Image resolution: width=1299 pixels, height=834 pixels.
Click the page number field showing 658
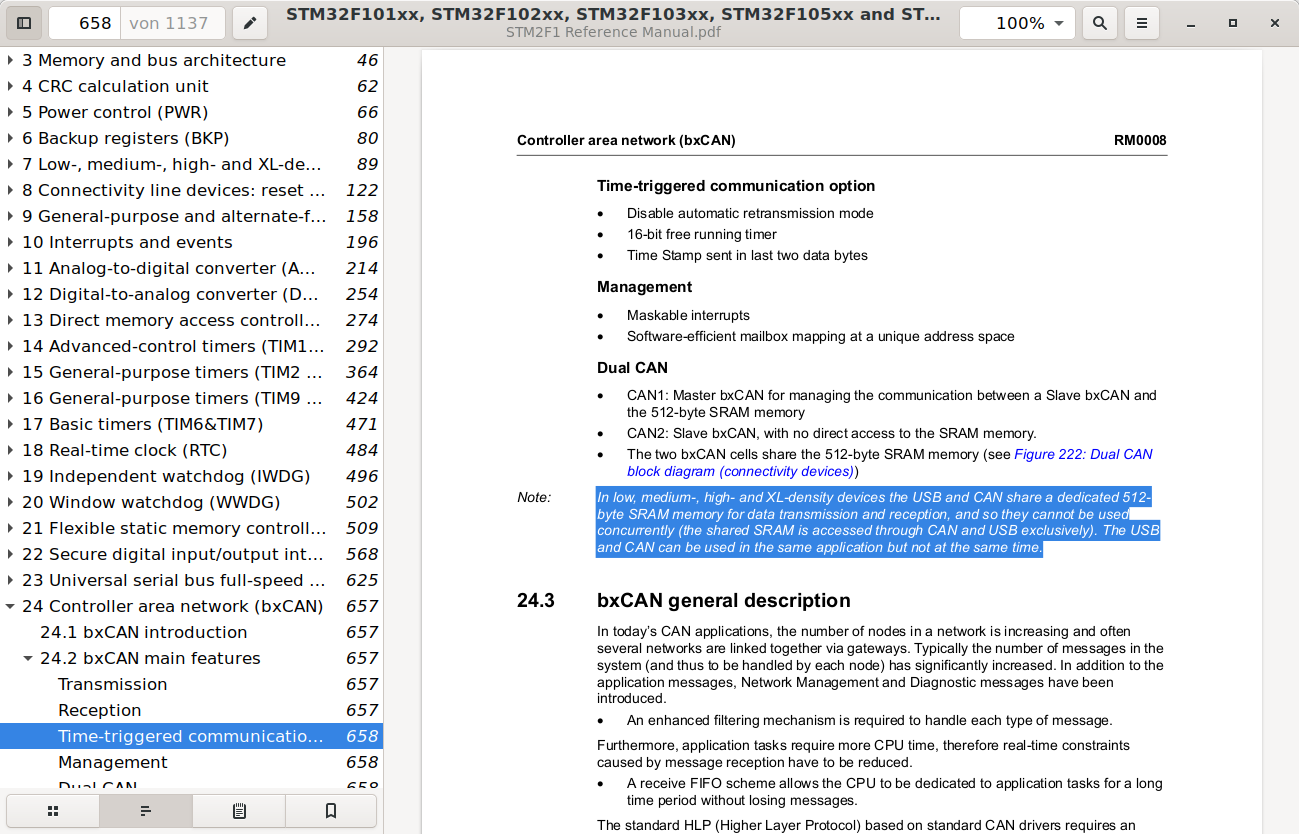[x=85, y=23]
